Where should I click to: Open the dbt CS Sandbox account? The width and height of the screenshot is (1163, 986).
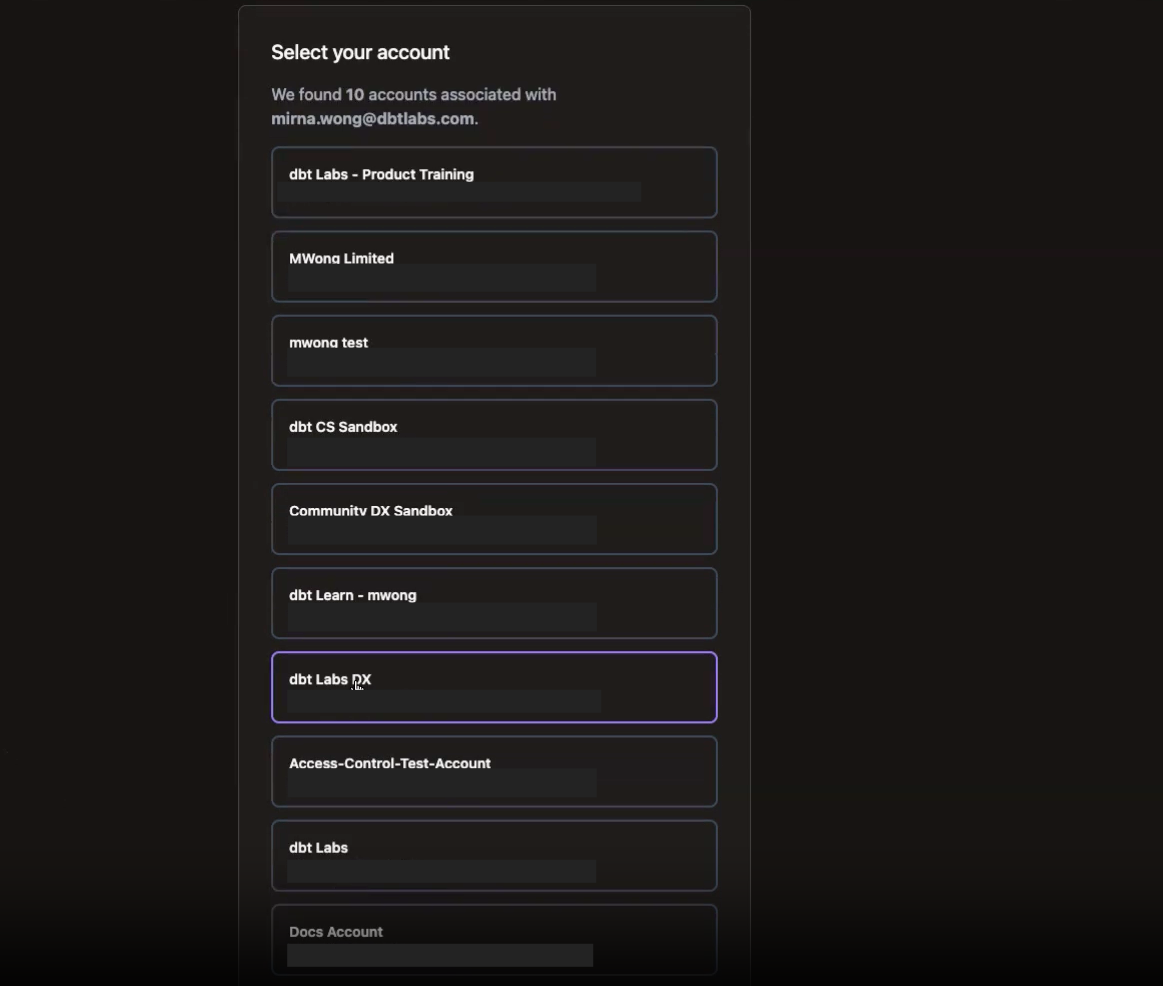click(494, 435)
